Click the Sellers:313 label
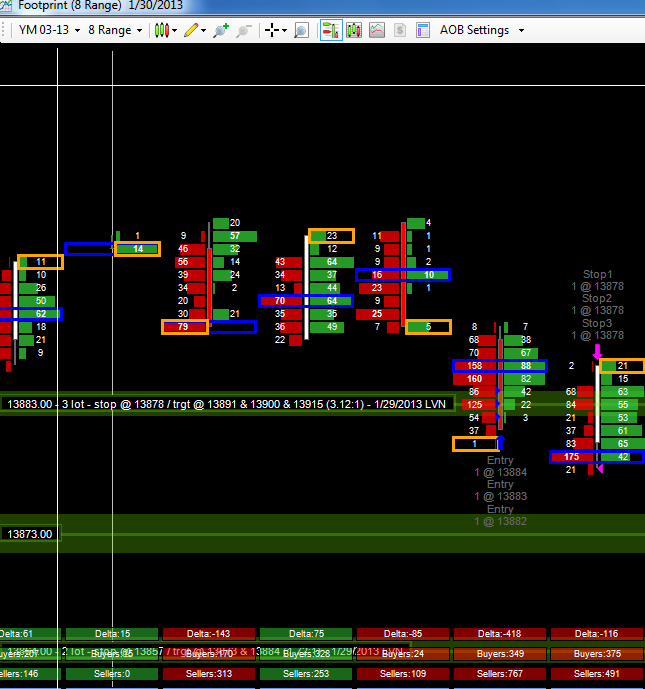Screen dimensions: 645x689 coord(209,674)
